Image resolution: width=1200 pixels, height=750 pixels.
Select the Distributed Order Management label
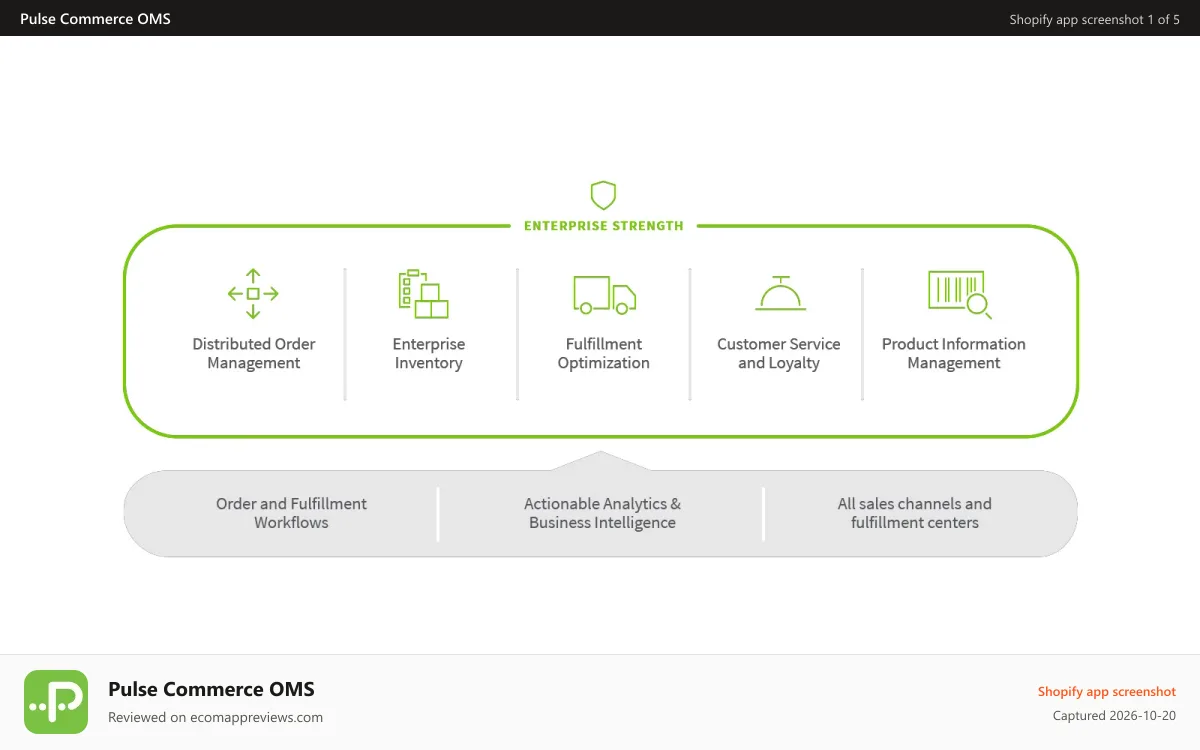(254, 353)
